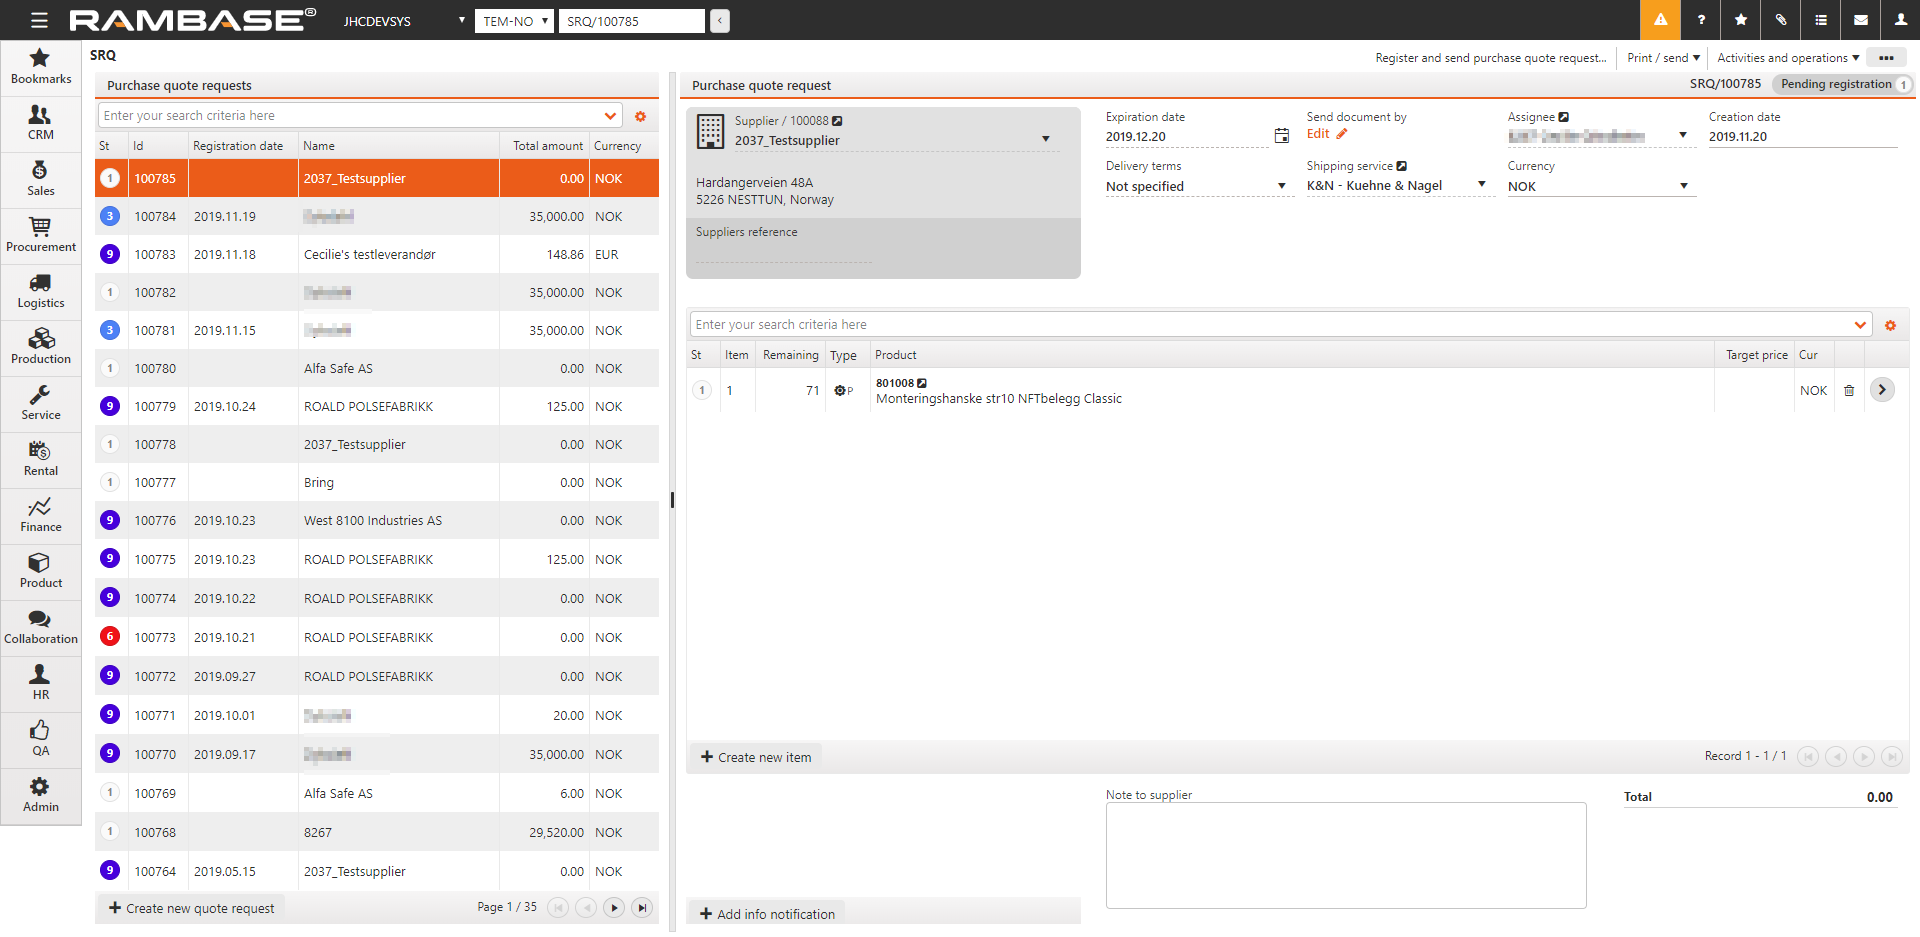Image resolution: width=1920 pixels, height=937 pixels.
Task: Open item details with right arrow button
Action: 1882,390
